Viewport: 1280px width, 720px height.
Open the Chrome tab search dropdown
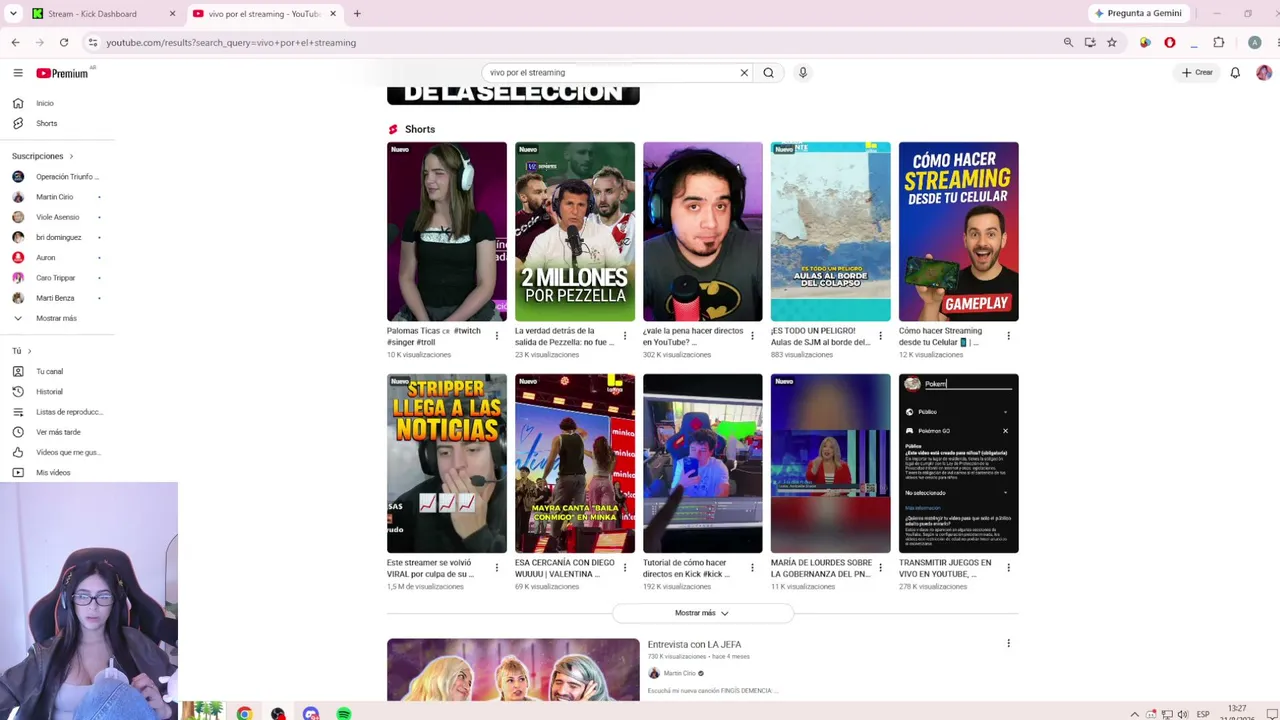[13, 14]
